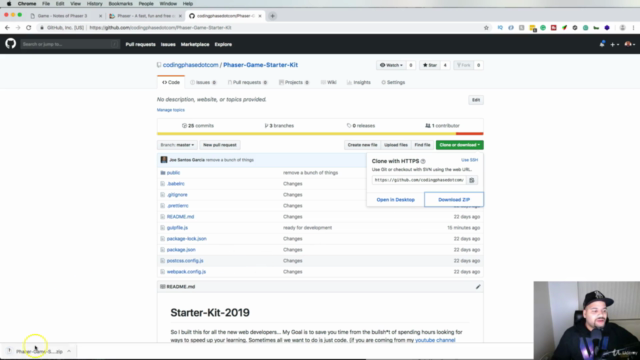Open the Branch: master dropdown
The height and width of the screenshot is (360, 640).
[x=177, y=145]
